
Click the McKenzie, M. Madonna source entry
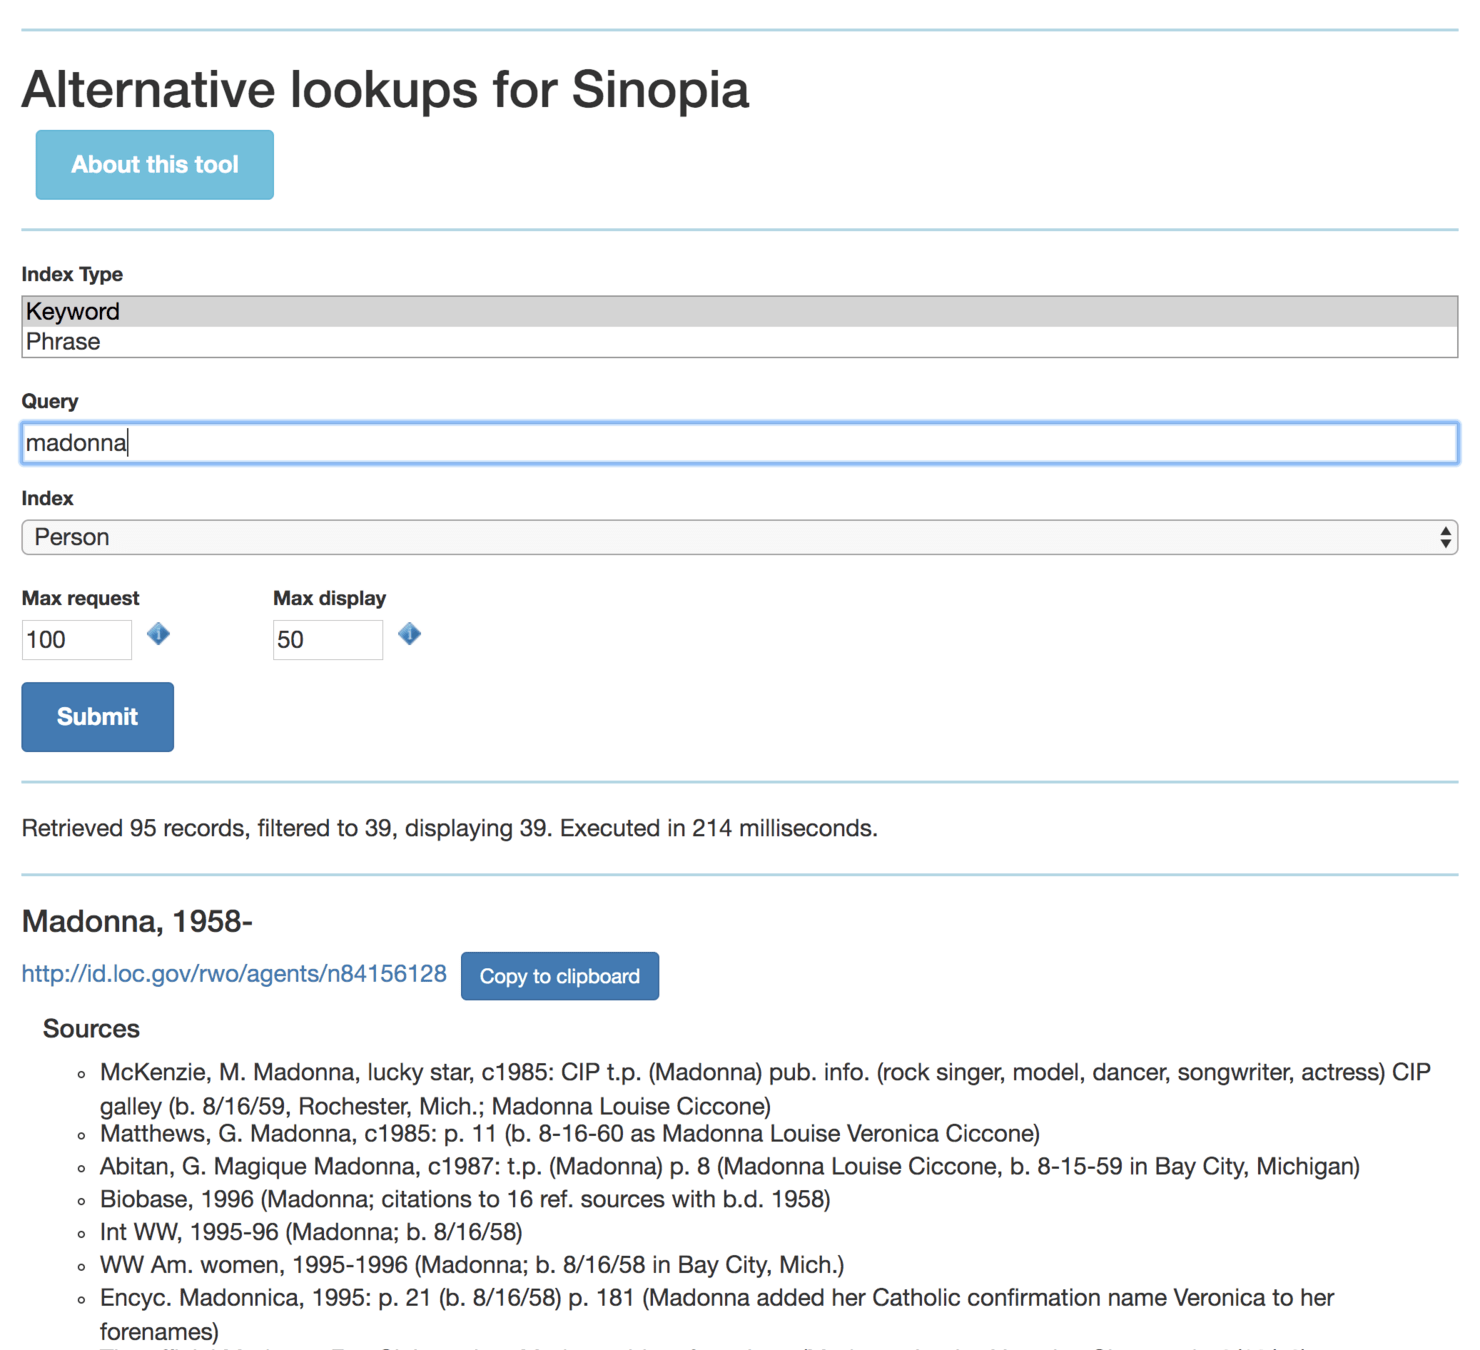765,1089
